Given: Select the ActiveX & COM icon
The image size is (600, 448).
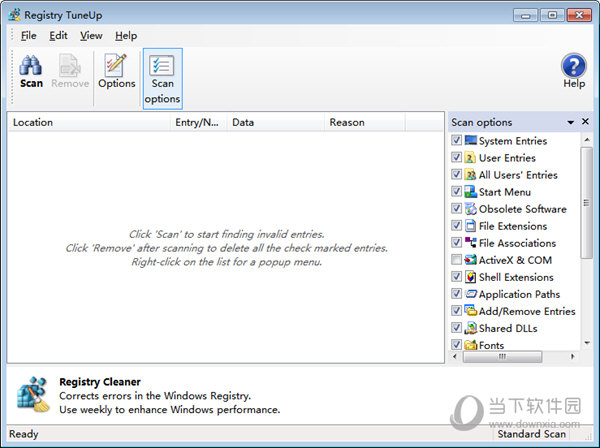Looking at the screenshot, I should (470, 260).
